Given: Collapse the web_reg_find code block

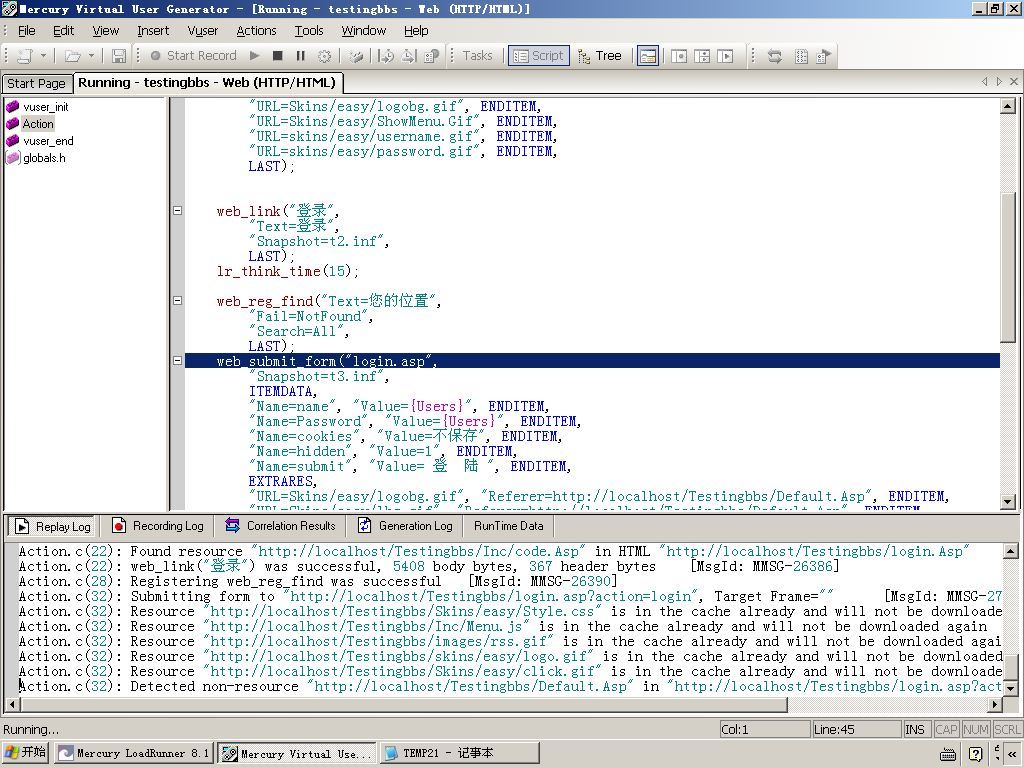Looking at the screenshot, I should tap(177, 301).
